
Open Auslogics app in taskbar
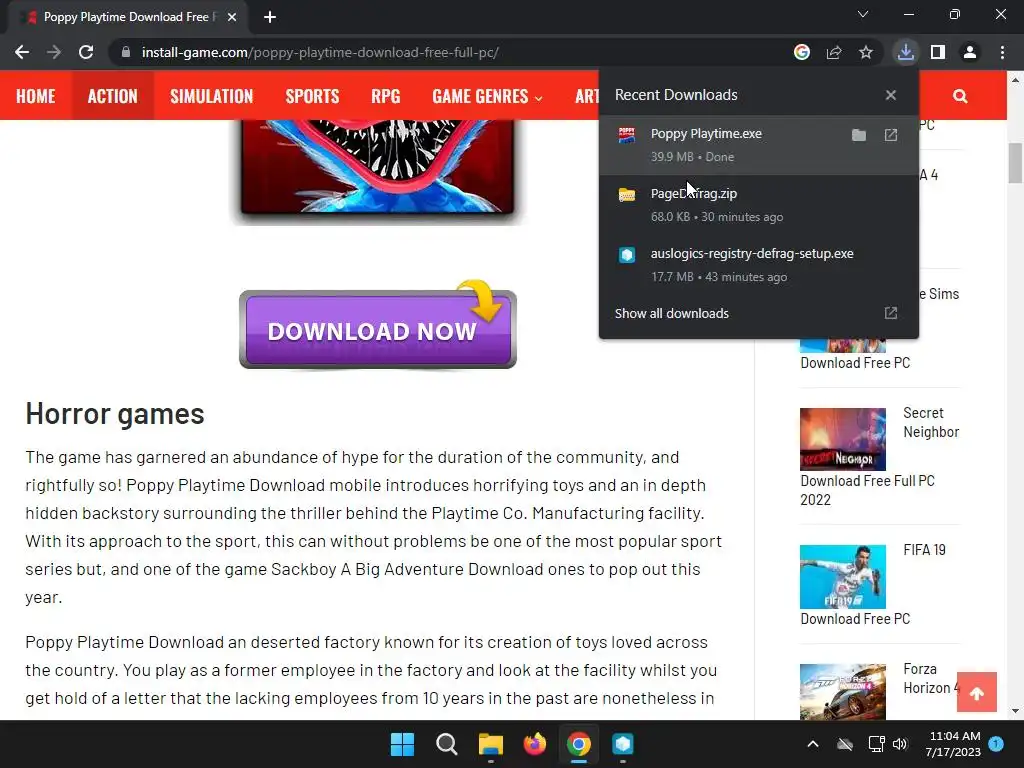(623, 744)
